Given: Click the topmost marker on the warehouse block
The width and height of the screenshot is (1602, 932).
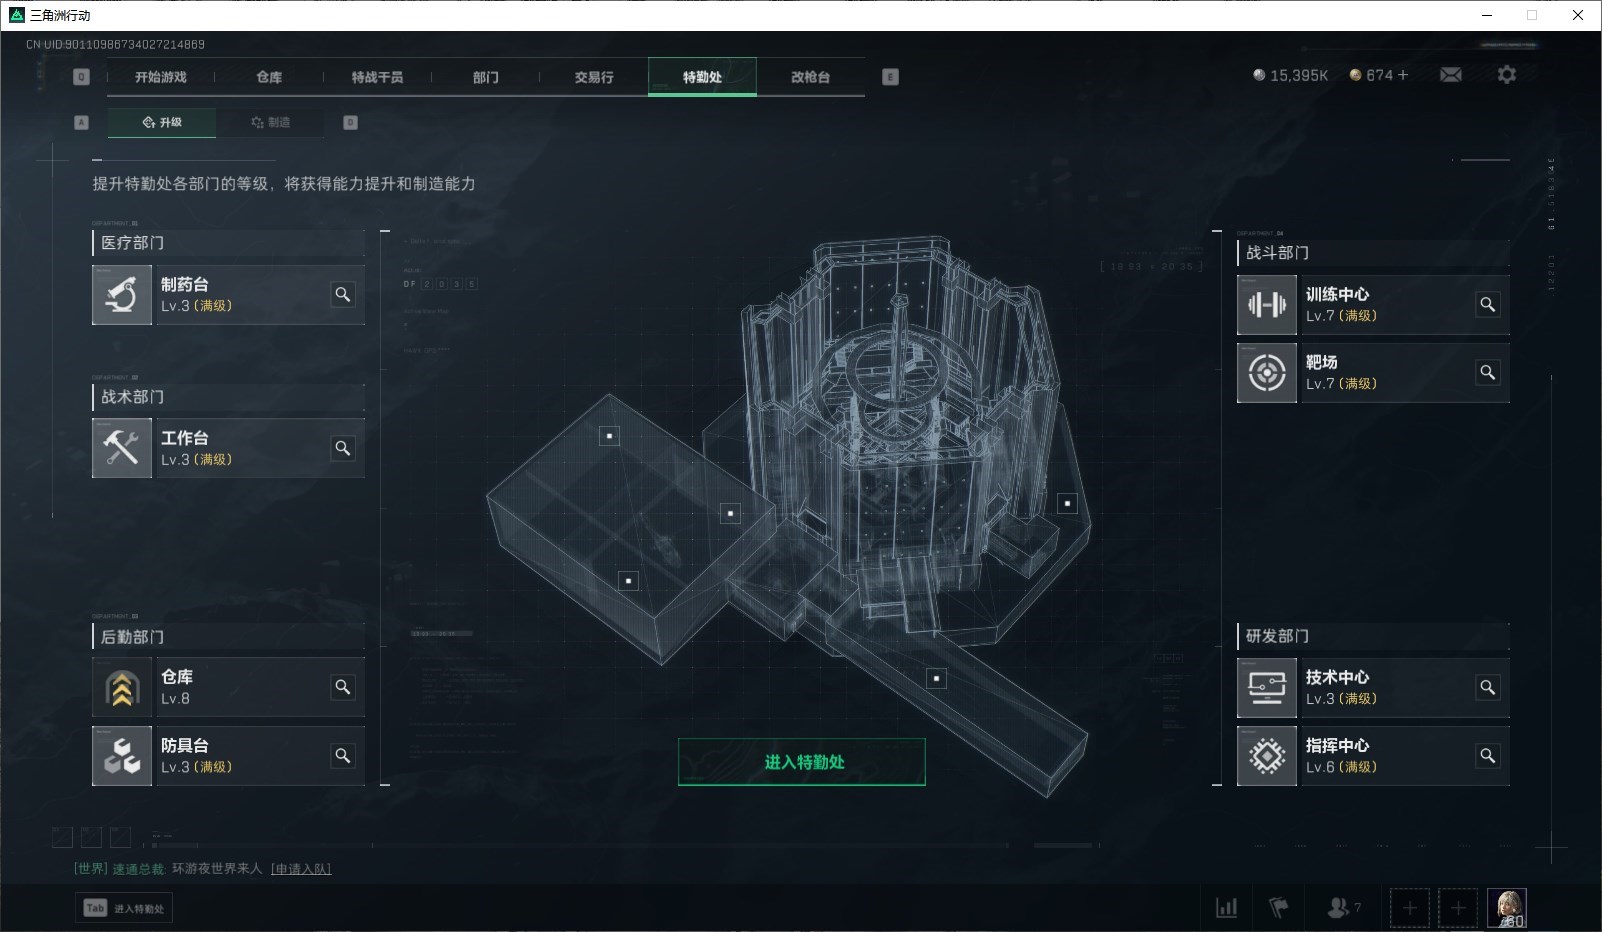Looking at the screenshot, I should click(x=609, y=436).
